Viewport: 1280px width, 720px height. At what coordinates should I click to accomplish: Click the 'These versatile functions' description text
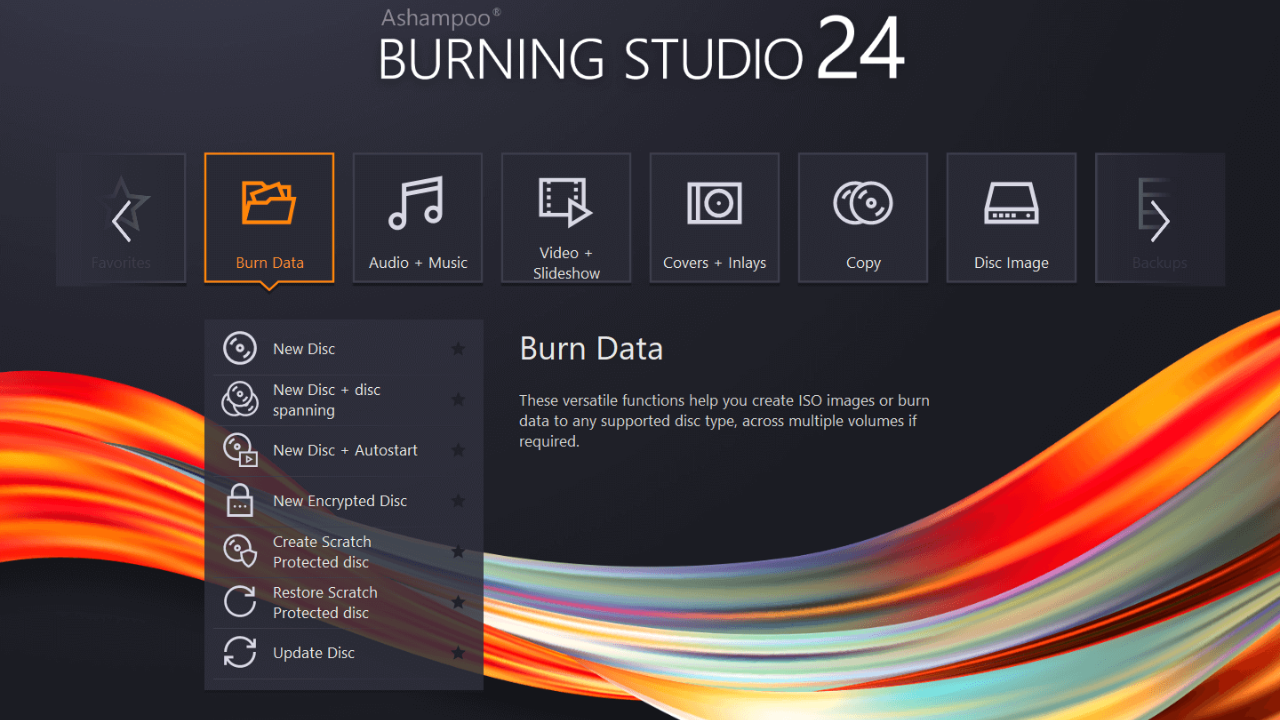(x=724, y=420)
